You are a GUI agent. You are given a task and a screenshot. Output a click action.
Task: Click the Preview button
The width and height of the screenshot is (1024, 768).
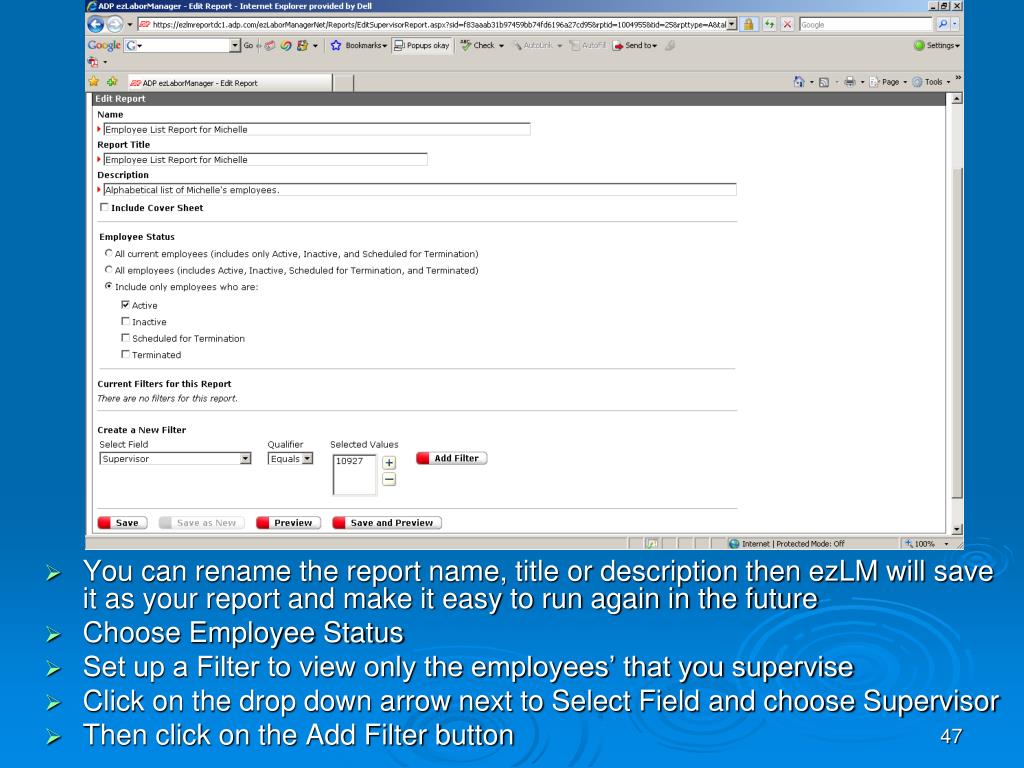tap(288, 522)
